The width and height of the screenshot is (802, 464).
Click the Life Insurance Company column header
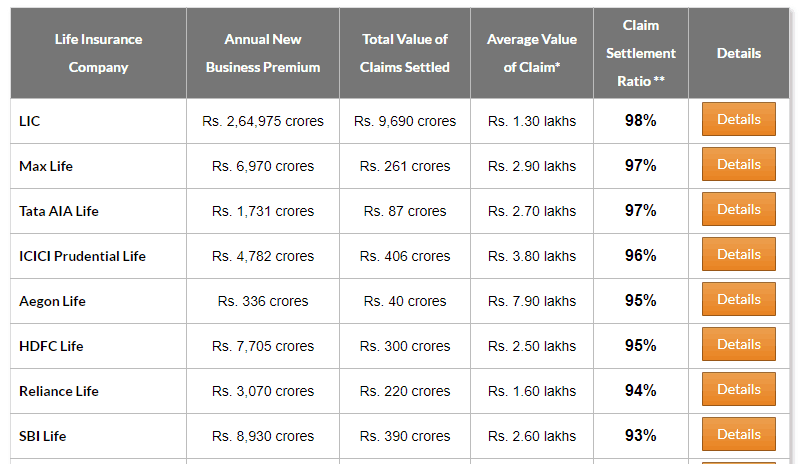[98, 53]
